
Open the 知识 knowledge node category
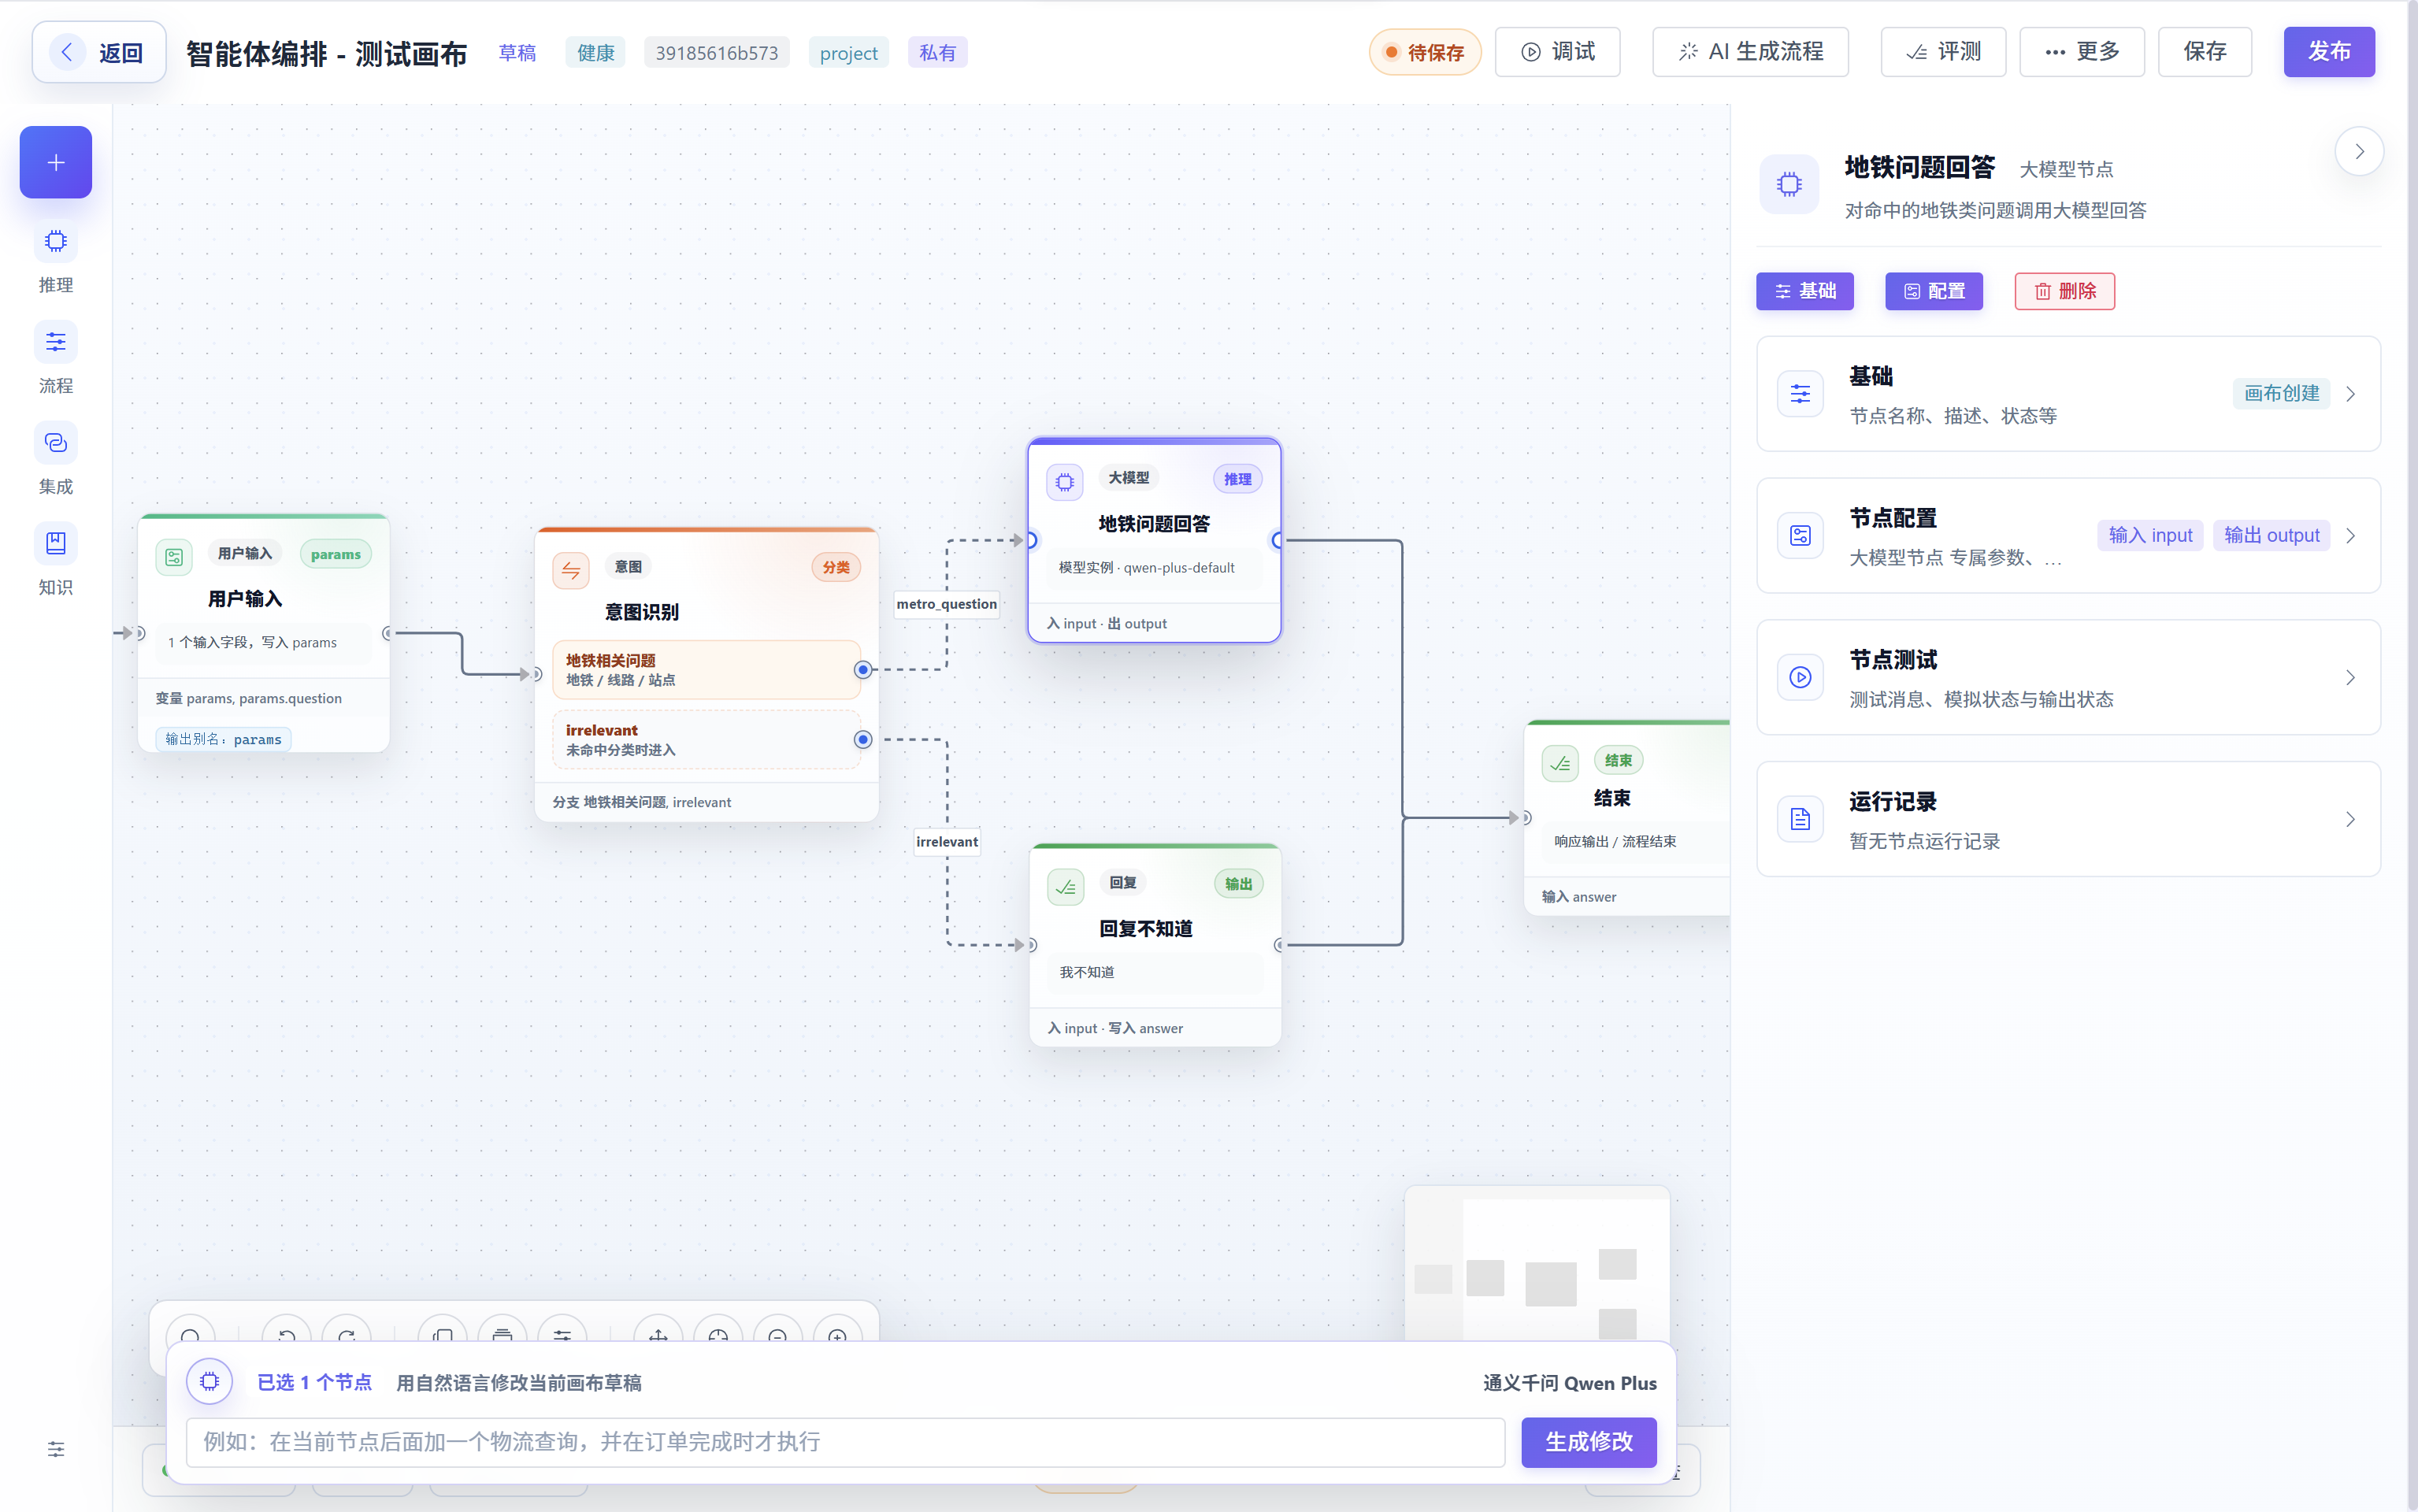56,560
